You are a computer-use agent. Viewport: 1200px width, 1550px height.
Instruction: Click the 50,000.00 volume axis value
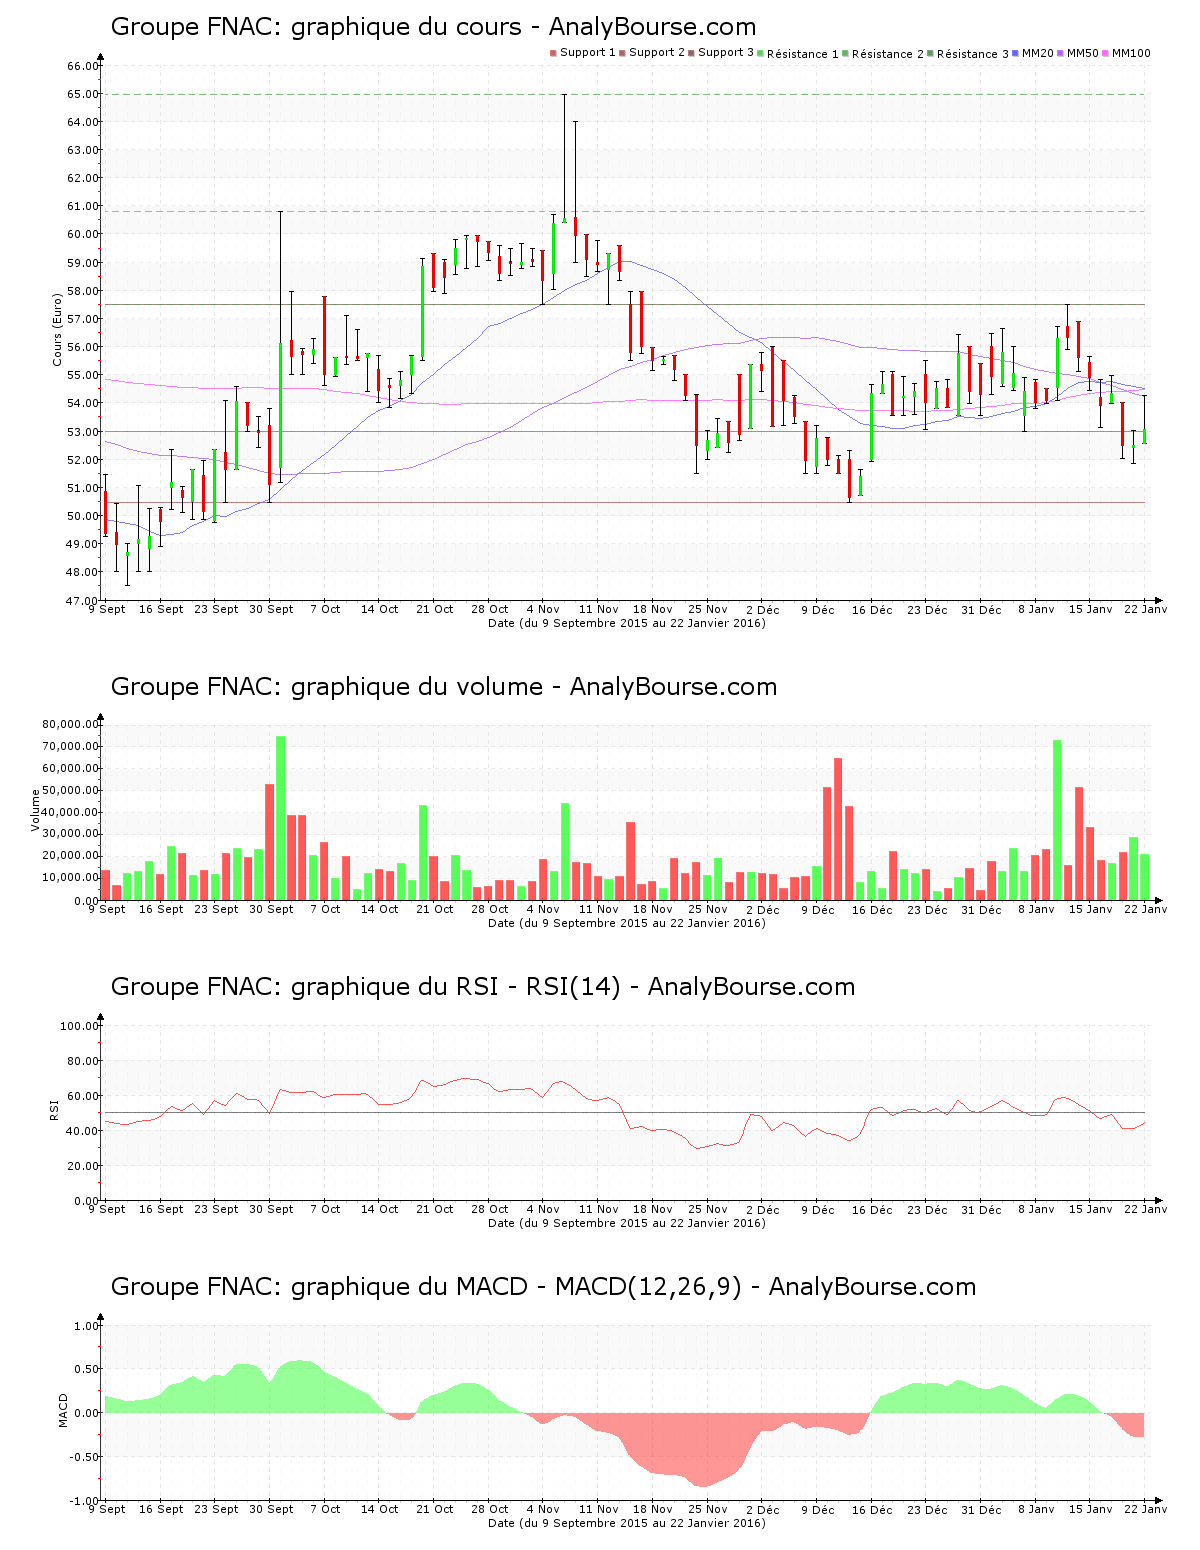click(x=71, y=790)
